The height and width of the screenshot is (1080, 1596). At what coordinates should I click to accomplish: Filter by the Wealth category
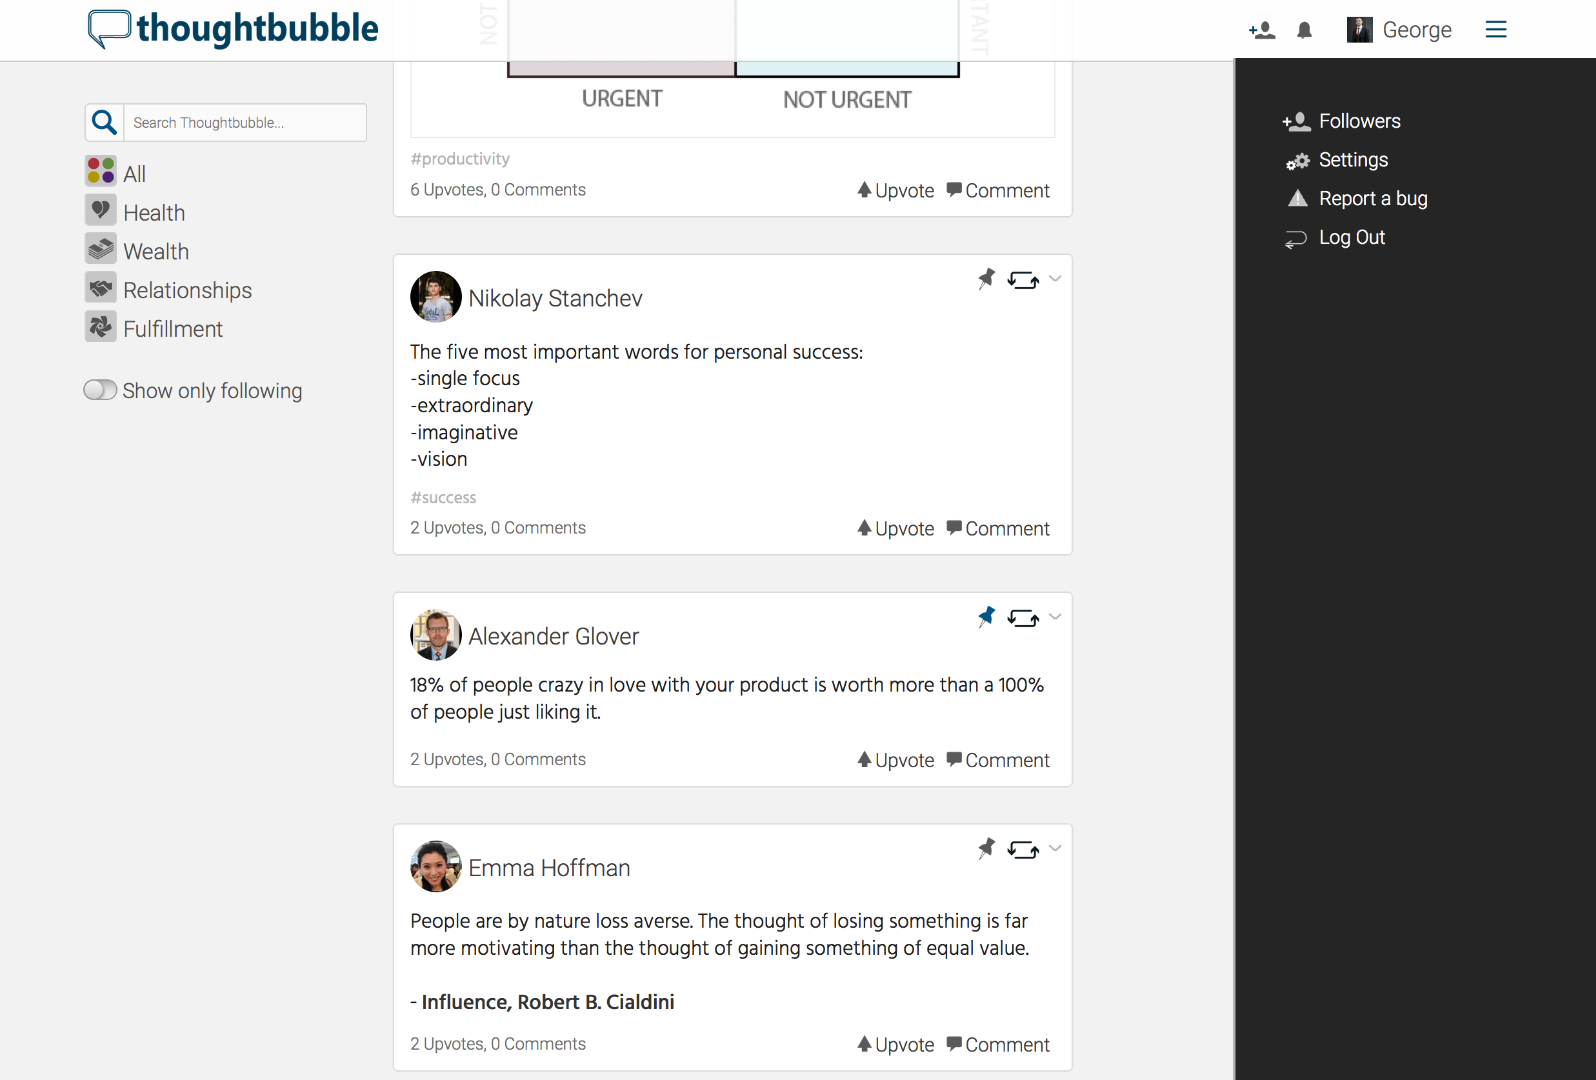(x=155, y=252)
